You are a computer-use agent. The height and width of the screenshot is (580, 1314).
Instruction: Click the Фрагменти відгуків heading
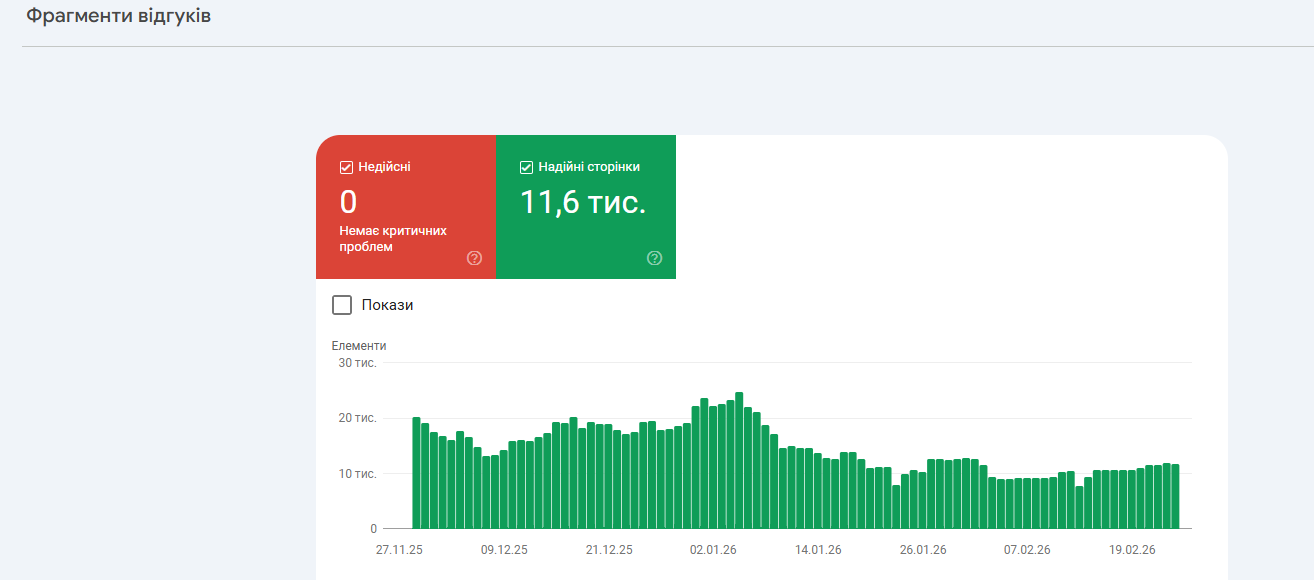[118, 17]
